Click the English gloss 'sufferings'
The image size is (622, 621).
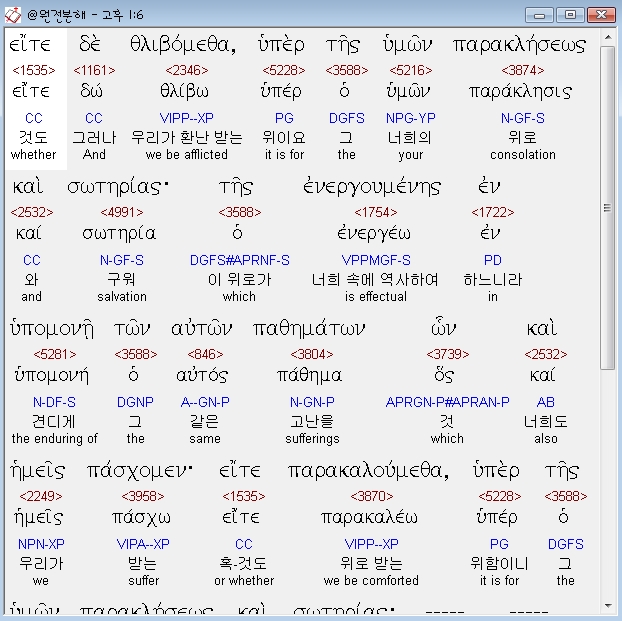tap(312, 438)
